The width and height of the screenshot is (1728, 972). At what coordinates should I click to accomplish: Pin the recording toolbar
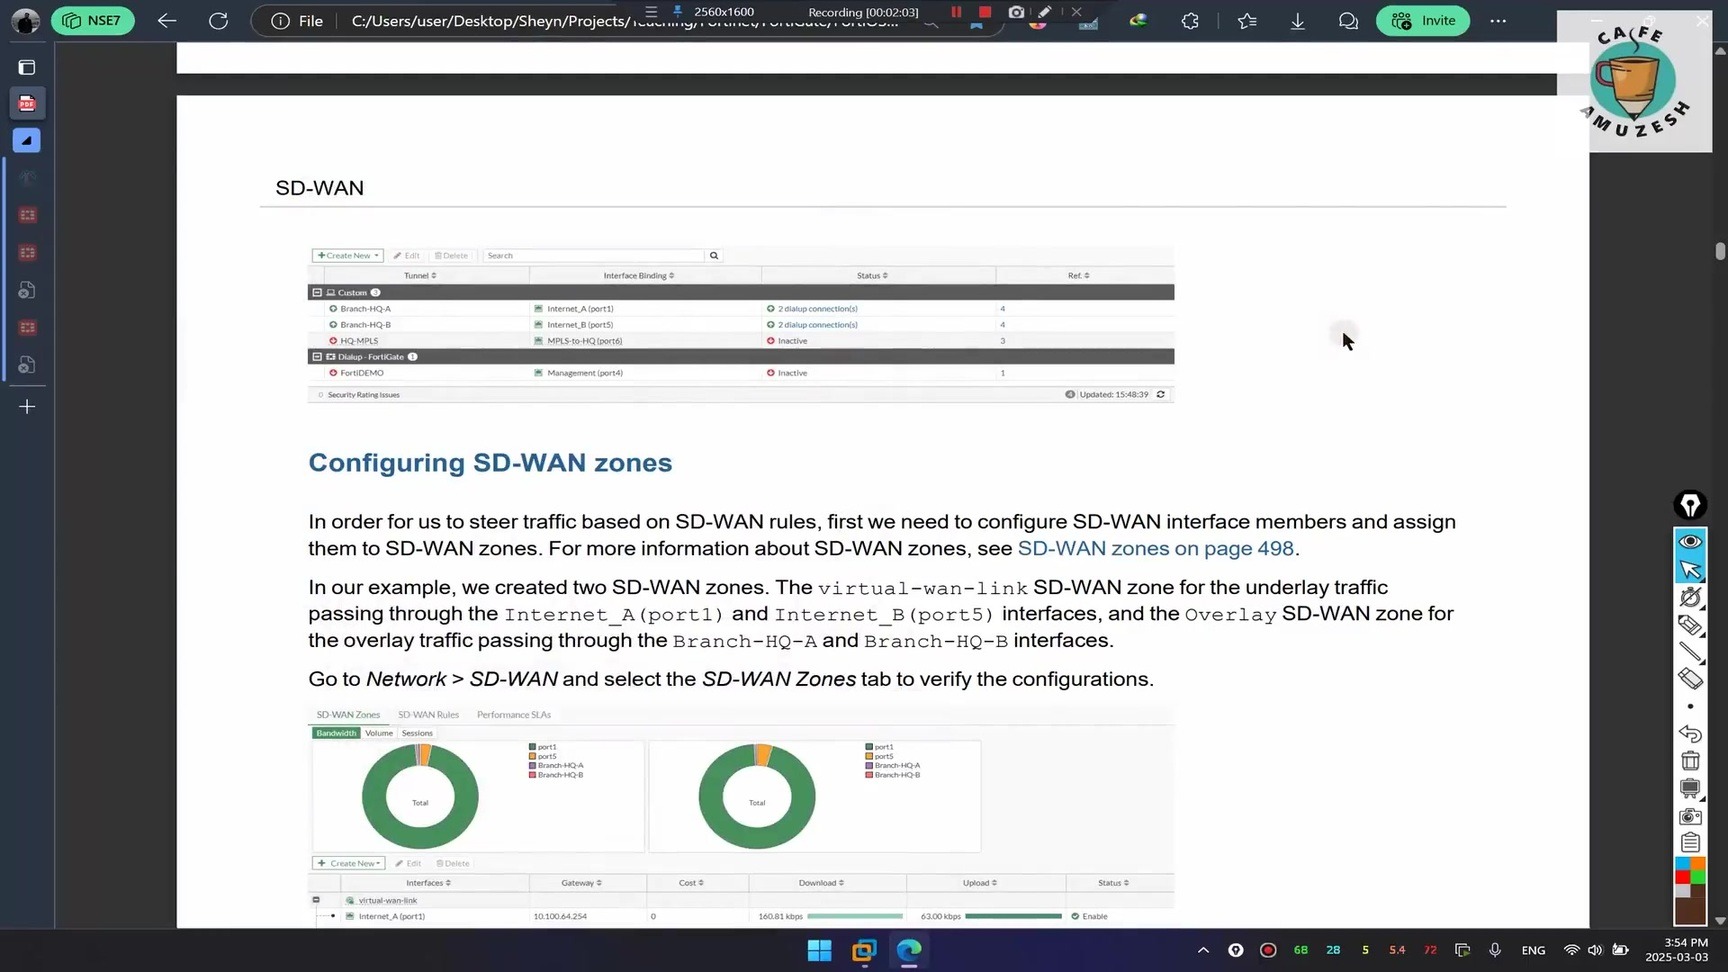coord(678,12)
